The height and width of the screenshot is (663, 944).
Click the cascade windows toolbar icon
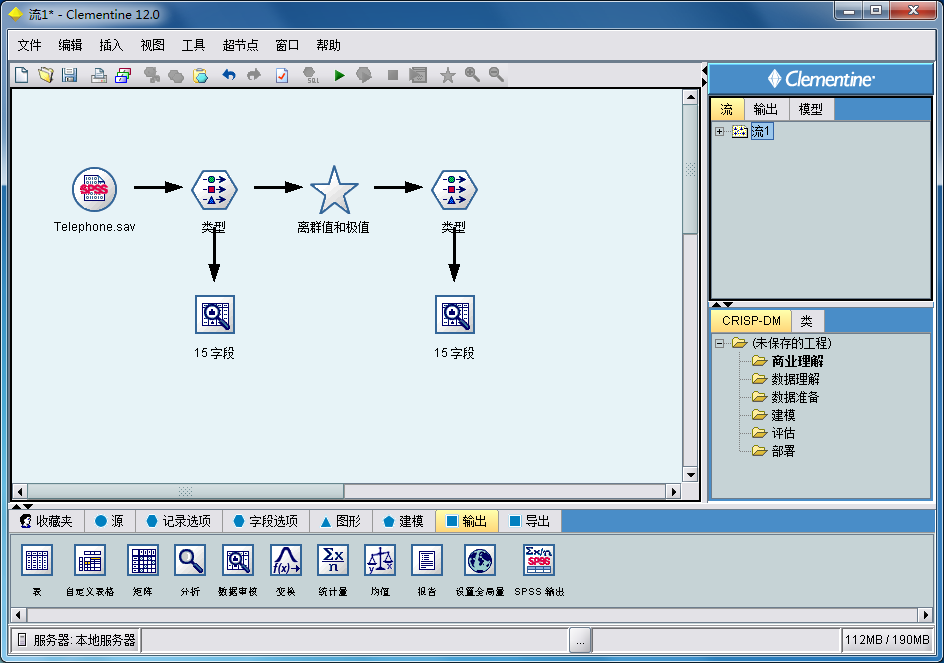coord(123,75)
